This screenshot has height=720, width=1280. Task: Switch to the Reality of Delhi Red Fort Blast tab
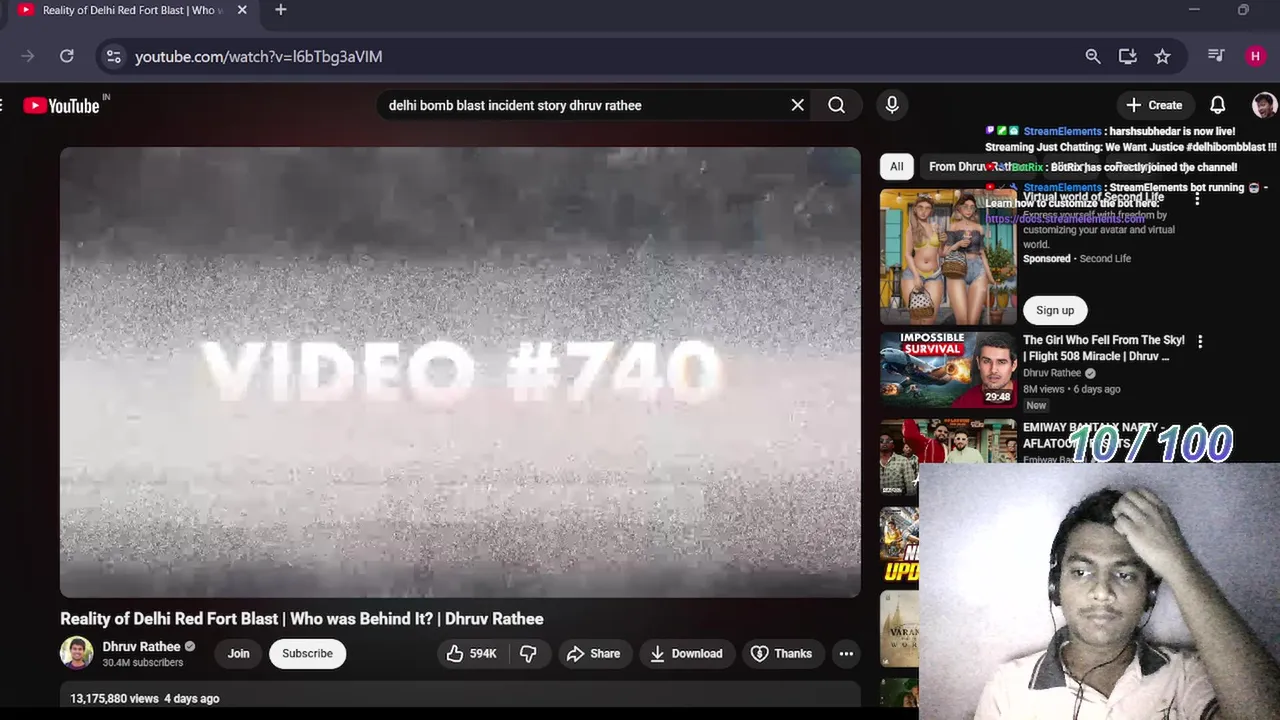pos(133,10)
